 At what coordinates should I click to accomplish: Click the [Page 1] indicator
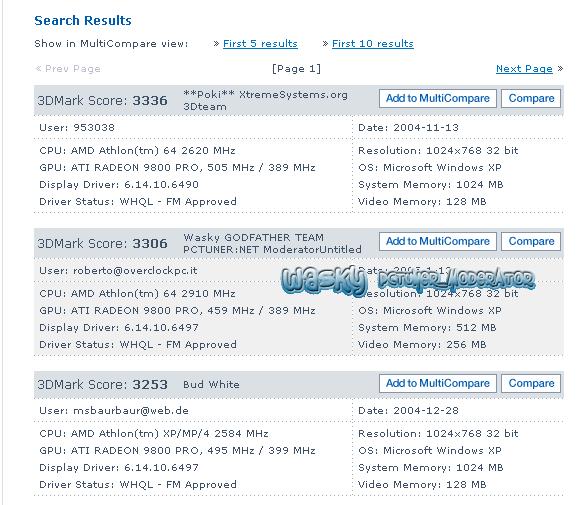click(x=296, y=69)
